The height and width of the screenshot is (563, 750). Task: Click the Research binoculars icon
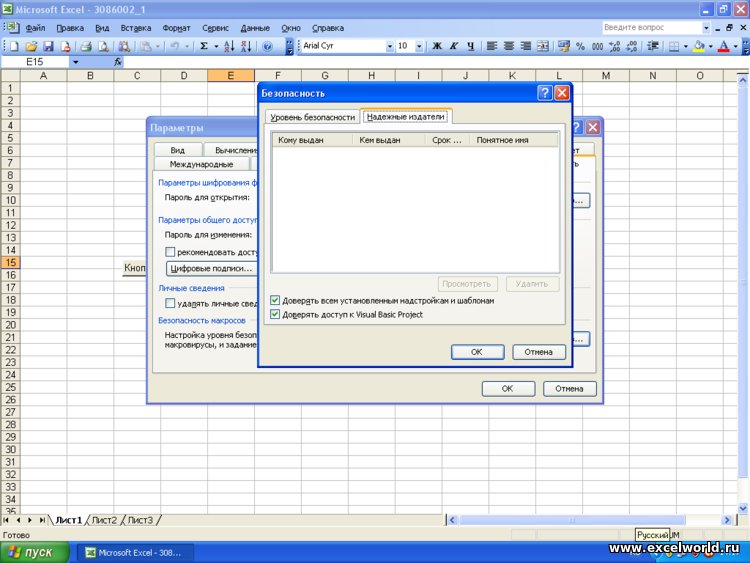124,46
